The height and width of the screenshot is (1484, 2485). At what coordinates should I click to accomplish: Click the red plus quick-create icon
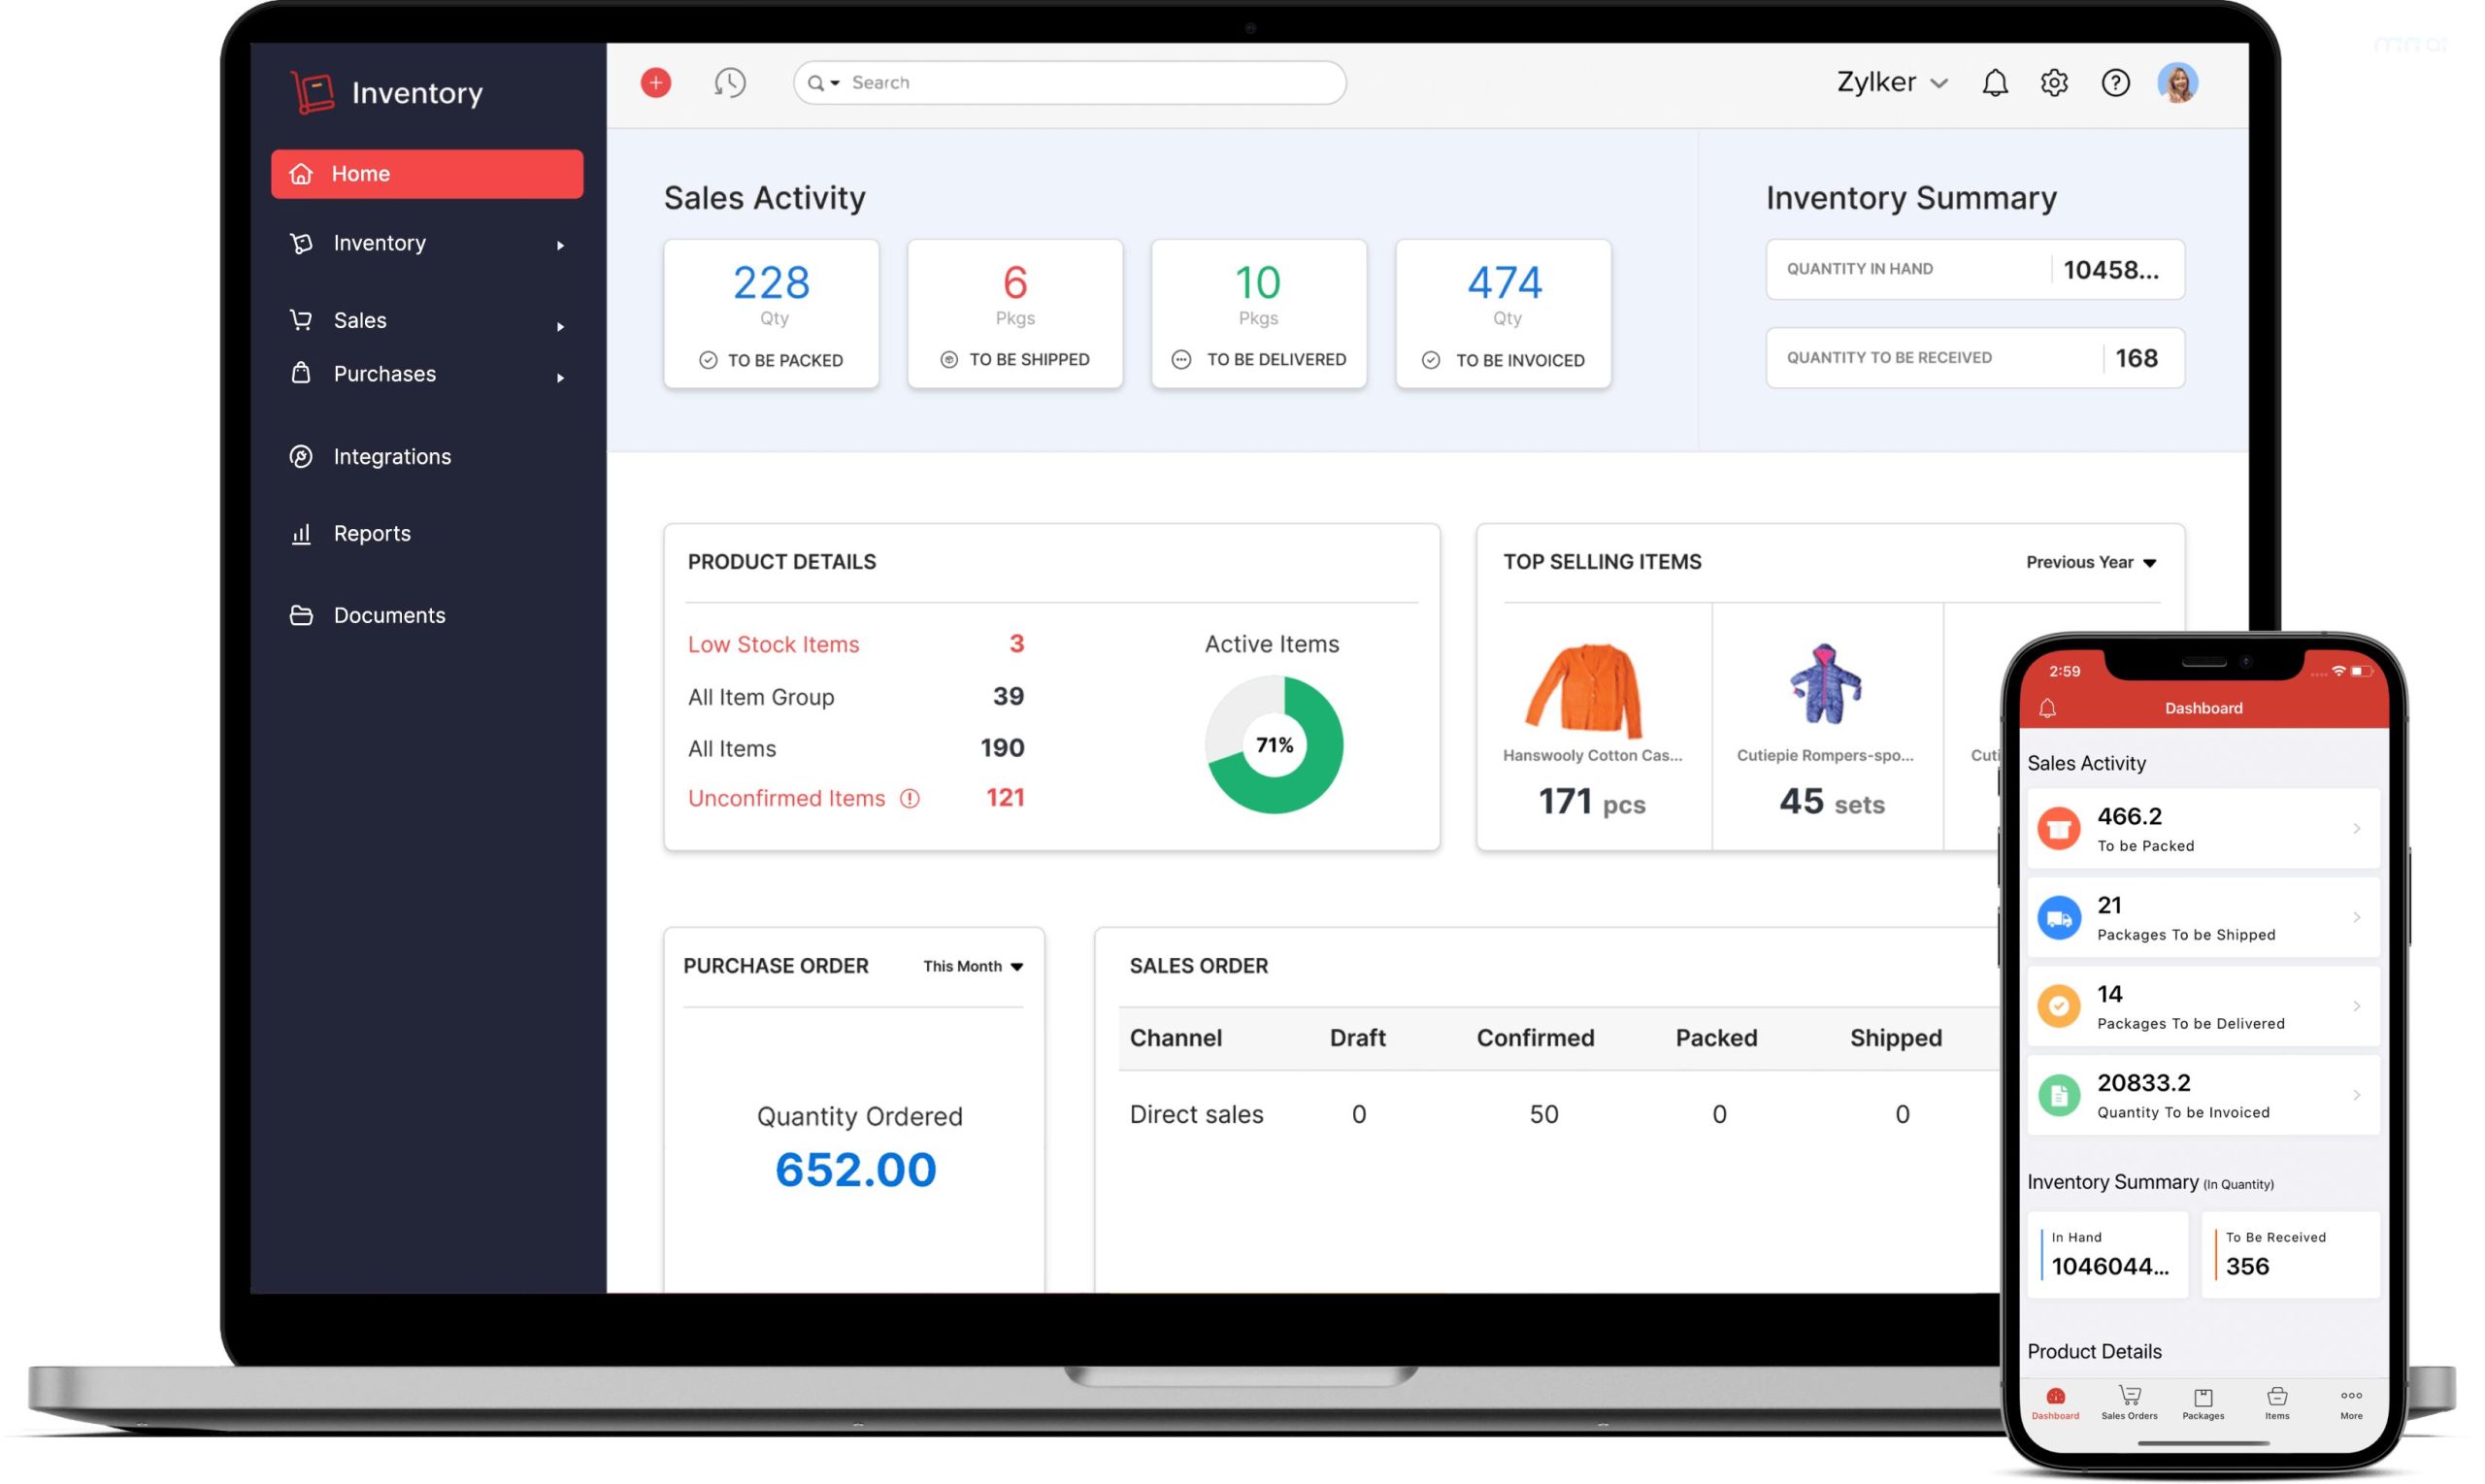click(x=655, y=83)
